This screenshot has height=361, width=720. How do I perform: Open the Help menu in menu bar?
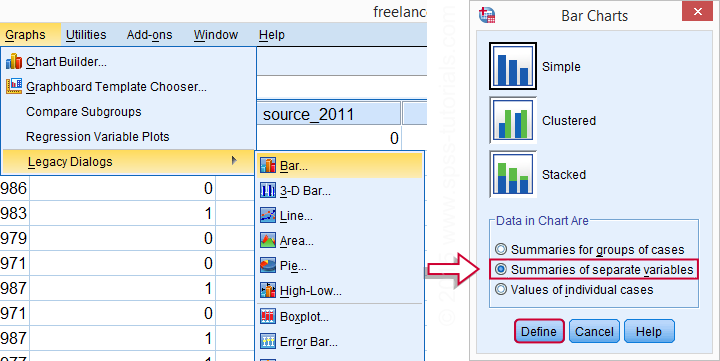[272, 34]
